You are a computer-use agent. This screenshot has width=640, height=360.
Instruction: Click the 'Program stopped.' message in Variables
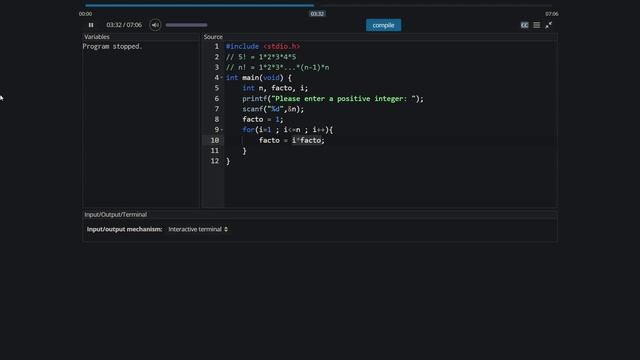[112, 47]
